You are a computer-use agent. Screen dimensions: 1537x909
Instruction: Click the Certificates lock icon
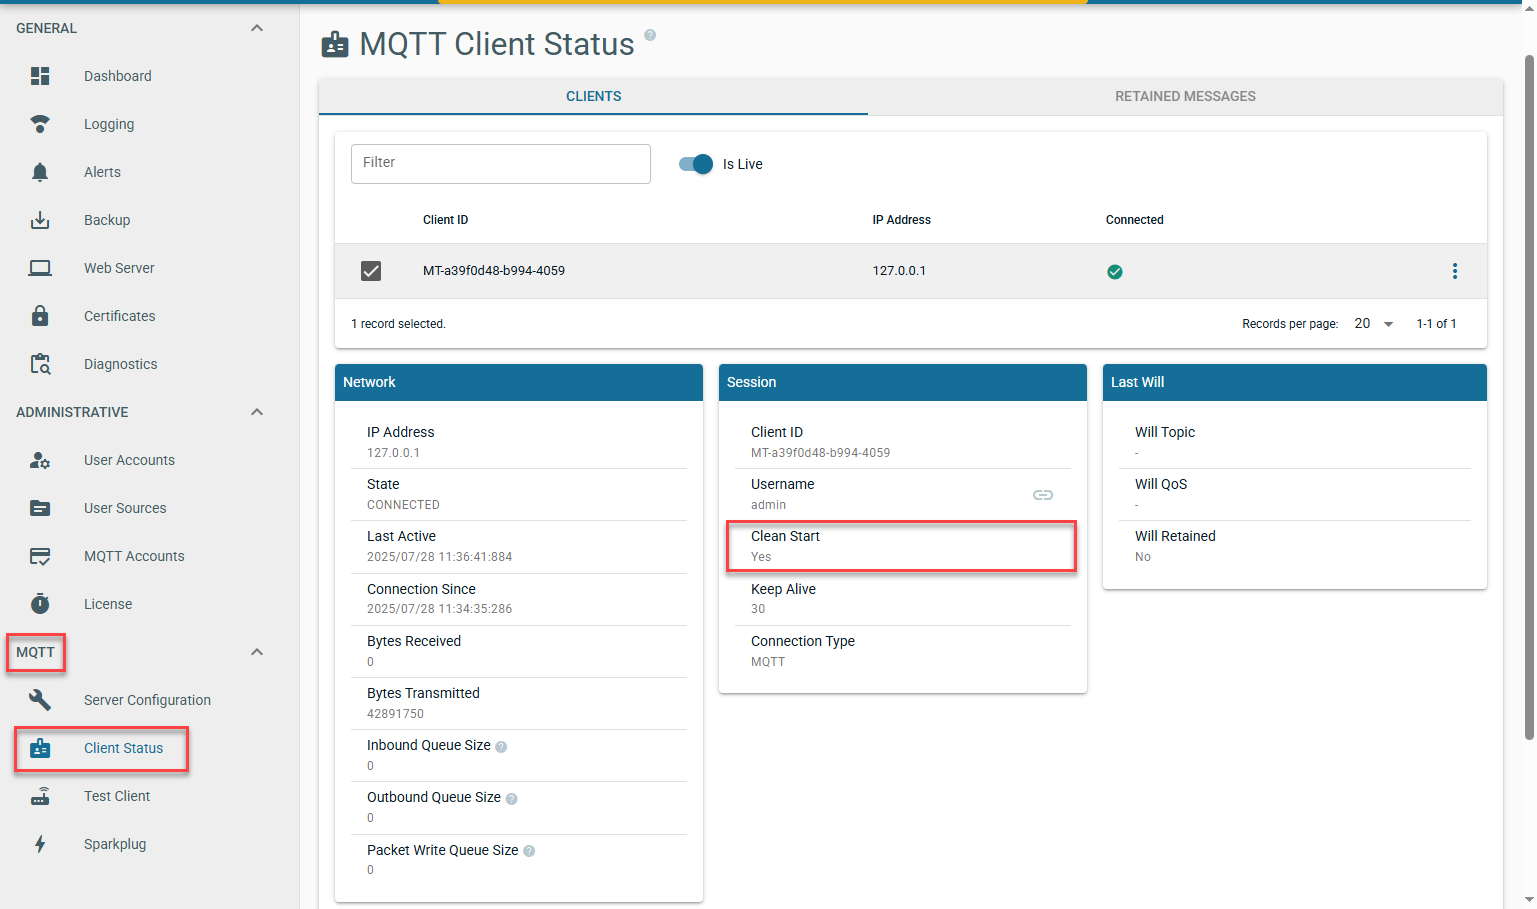click(x=40, y=316)
